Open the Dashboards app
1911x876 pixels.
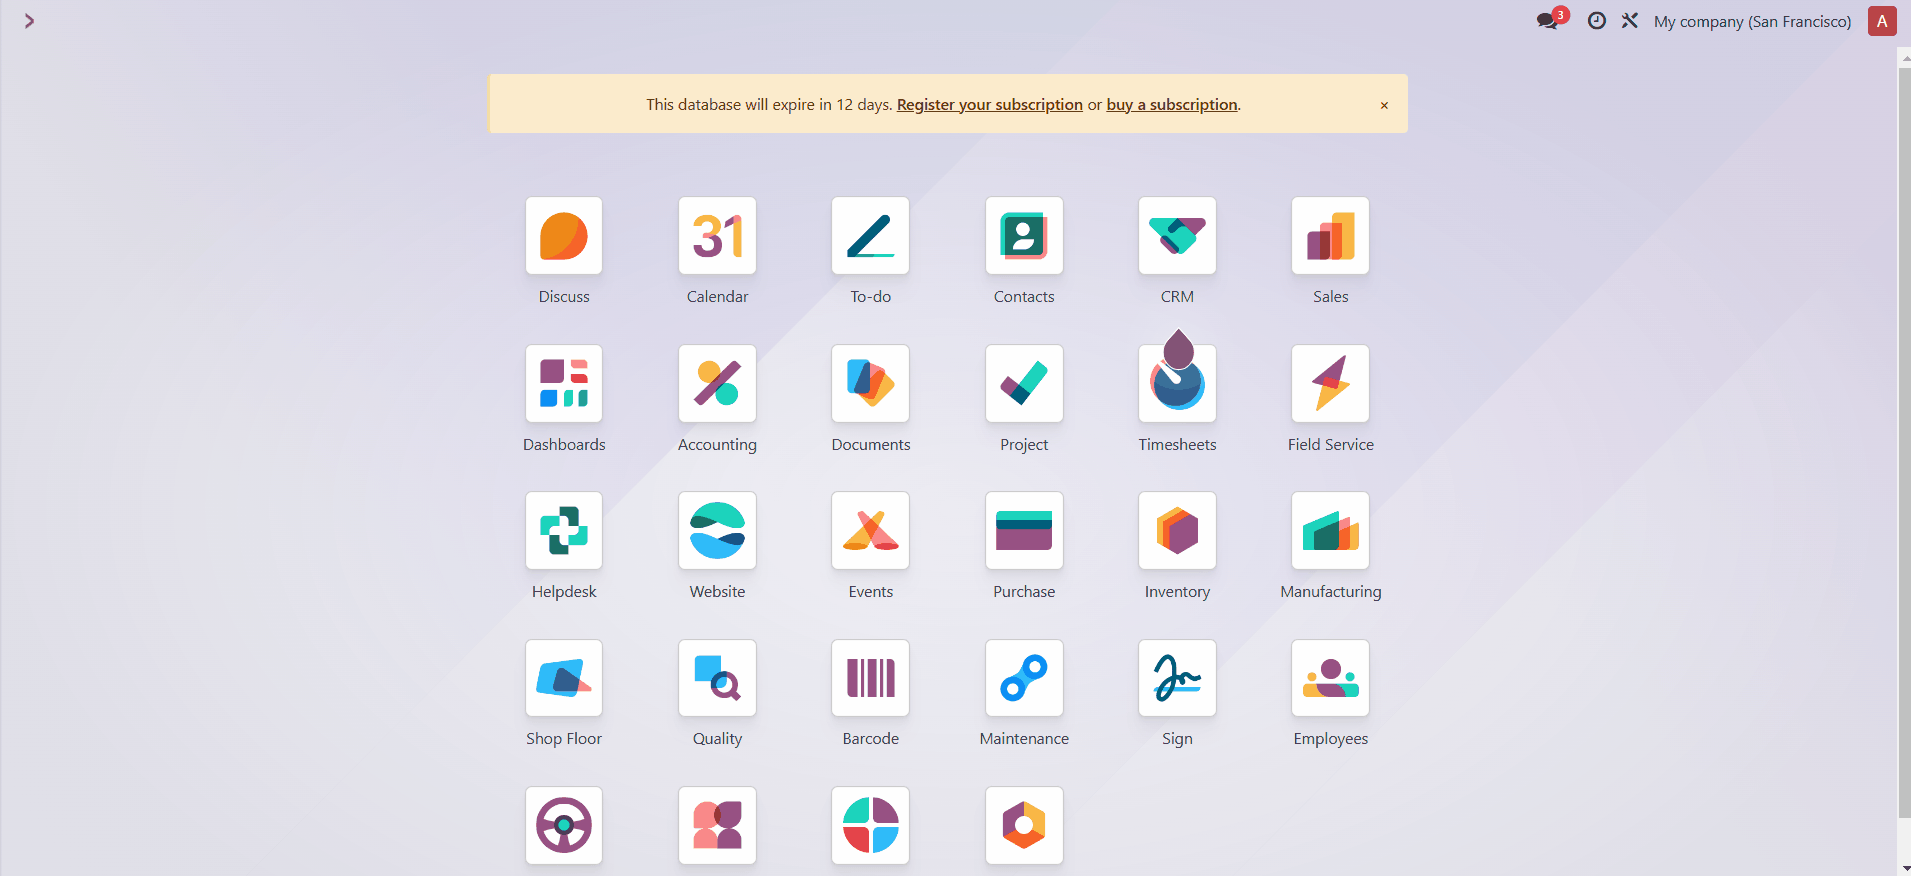click(x=564, y=384)
